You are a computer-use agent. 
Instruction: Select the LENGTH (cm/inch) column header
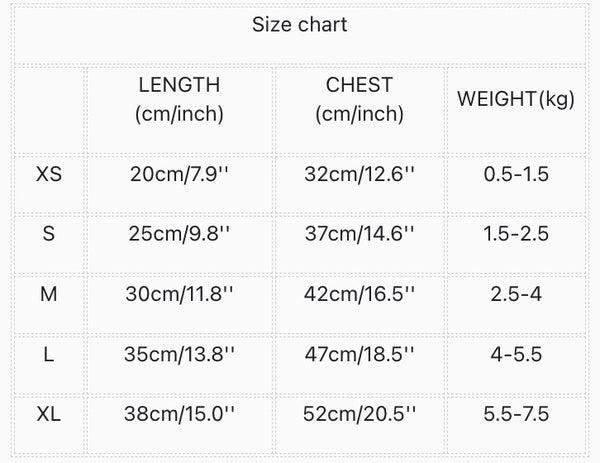point(179,100)
